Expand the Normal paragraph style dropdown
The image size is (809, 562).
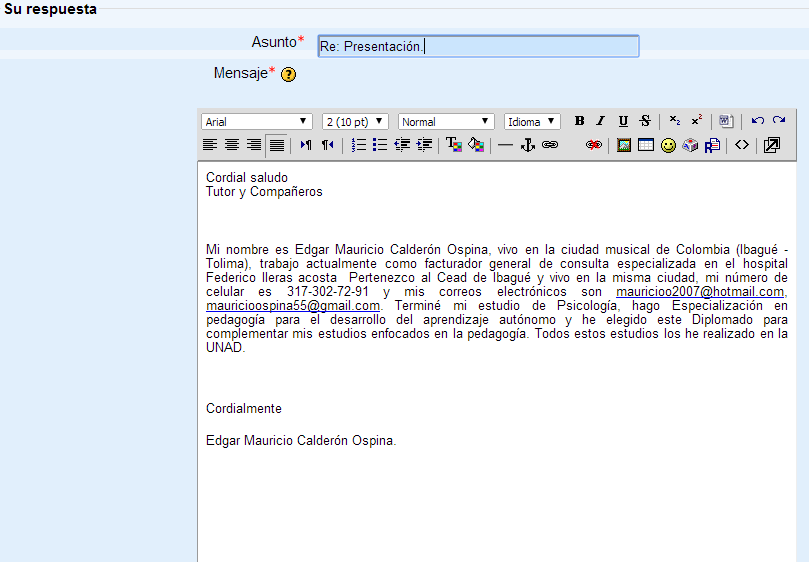pyautogui.click(x=446, y=122)
